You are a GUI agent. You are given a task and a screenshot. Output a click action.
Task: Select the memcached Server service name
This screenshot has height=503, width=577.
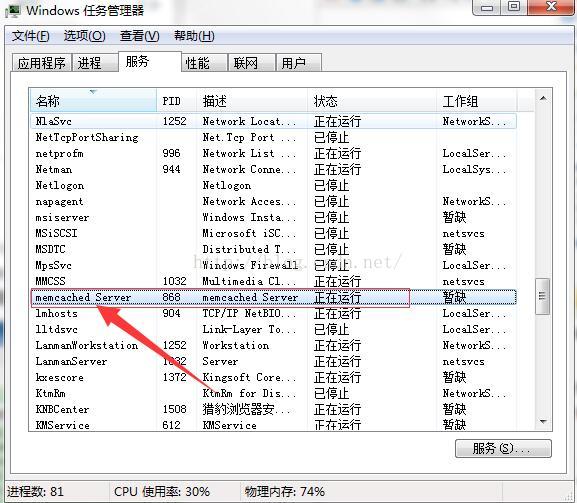pos(83,297)
